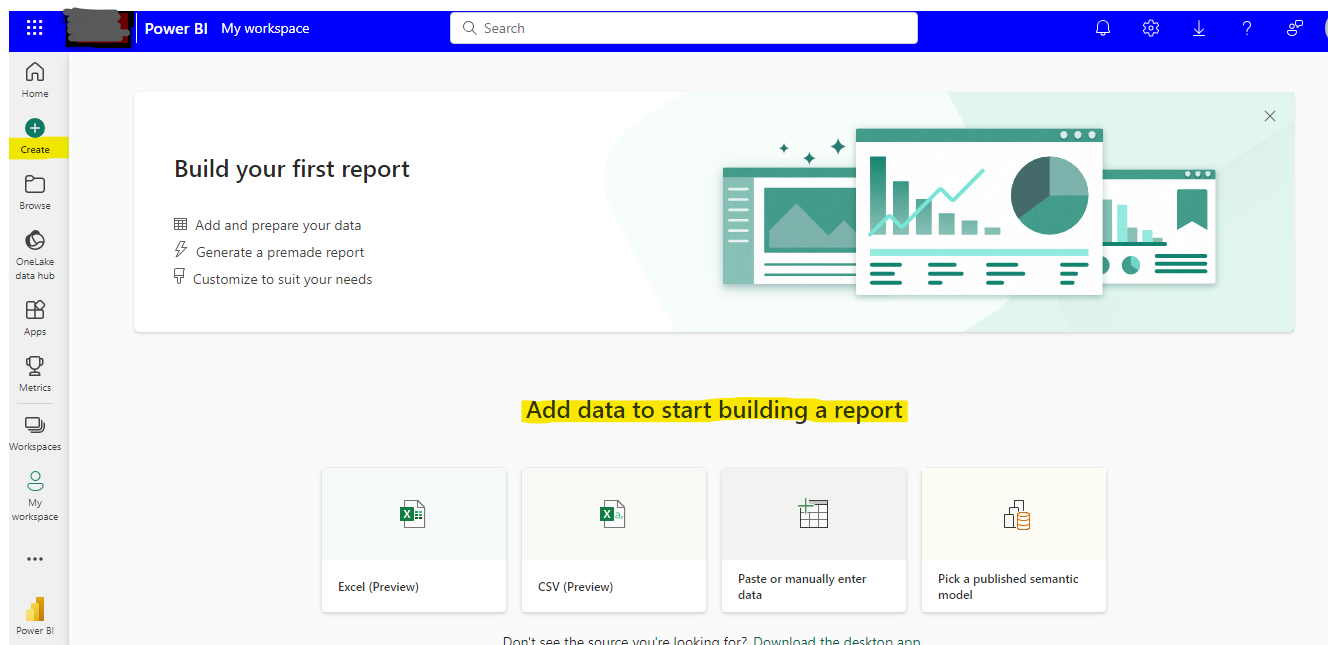Open Apps in left navigation
The width and height of the screenshot is (1328, 645).
(x=35, y=318)
